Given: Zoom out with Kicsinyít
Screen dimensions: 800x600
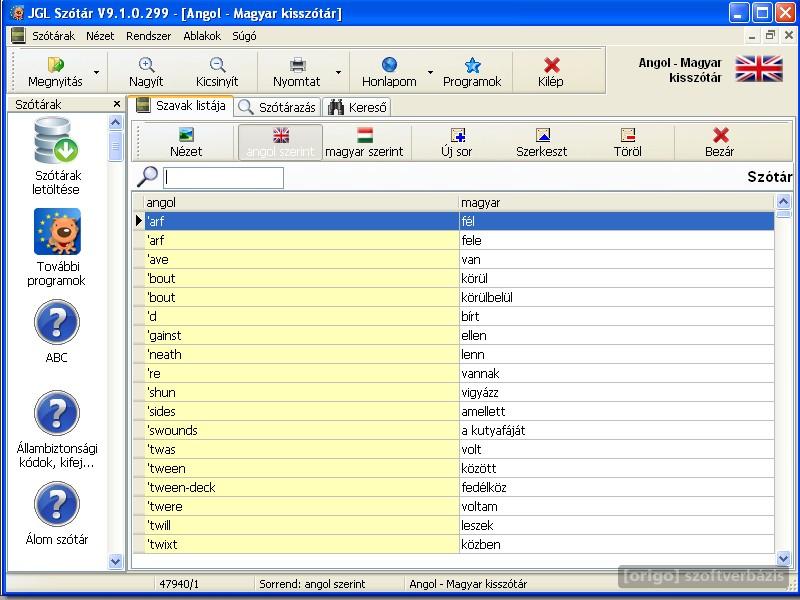Looking at the screenshot, I should pyautogui.click(x=217, y=71).
